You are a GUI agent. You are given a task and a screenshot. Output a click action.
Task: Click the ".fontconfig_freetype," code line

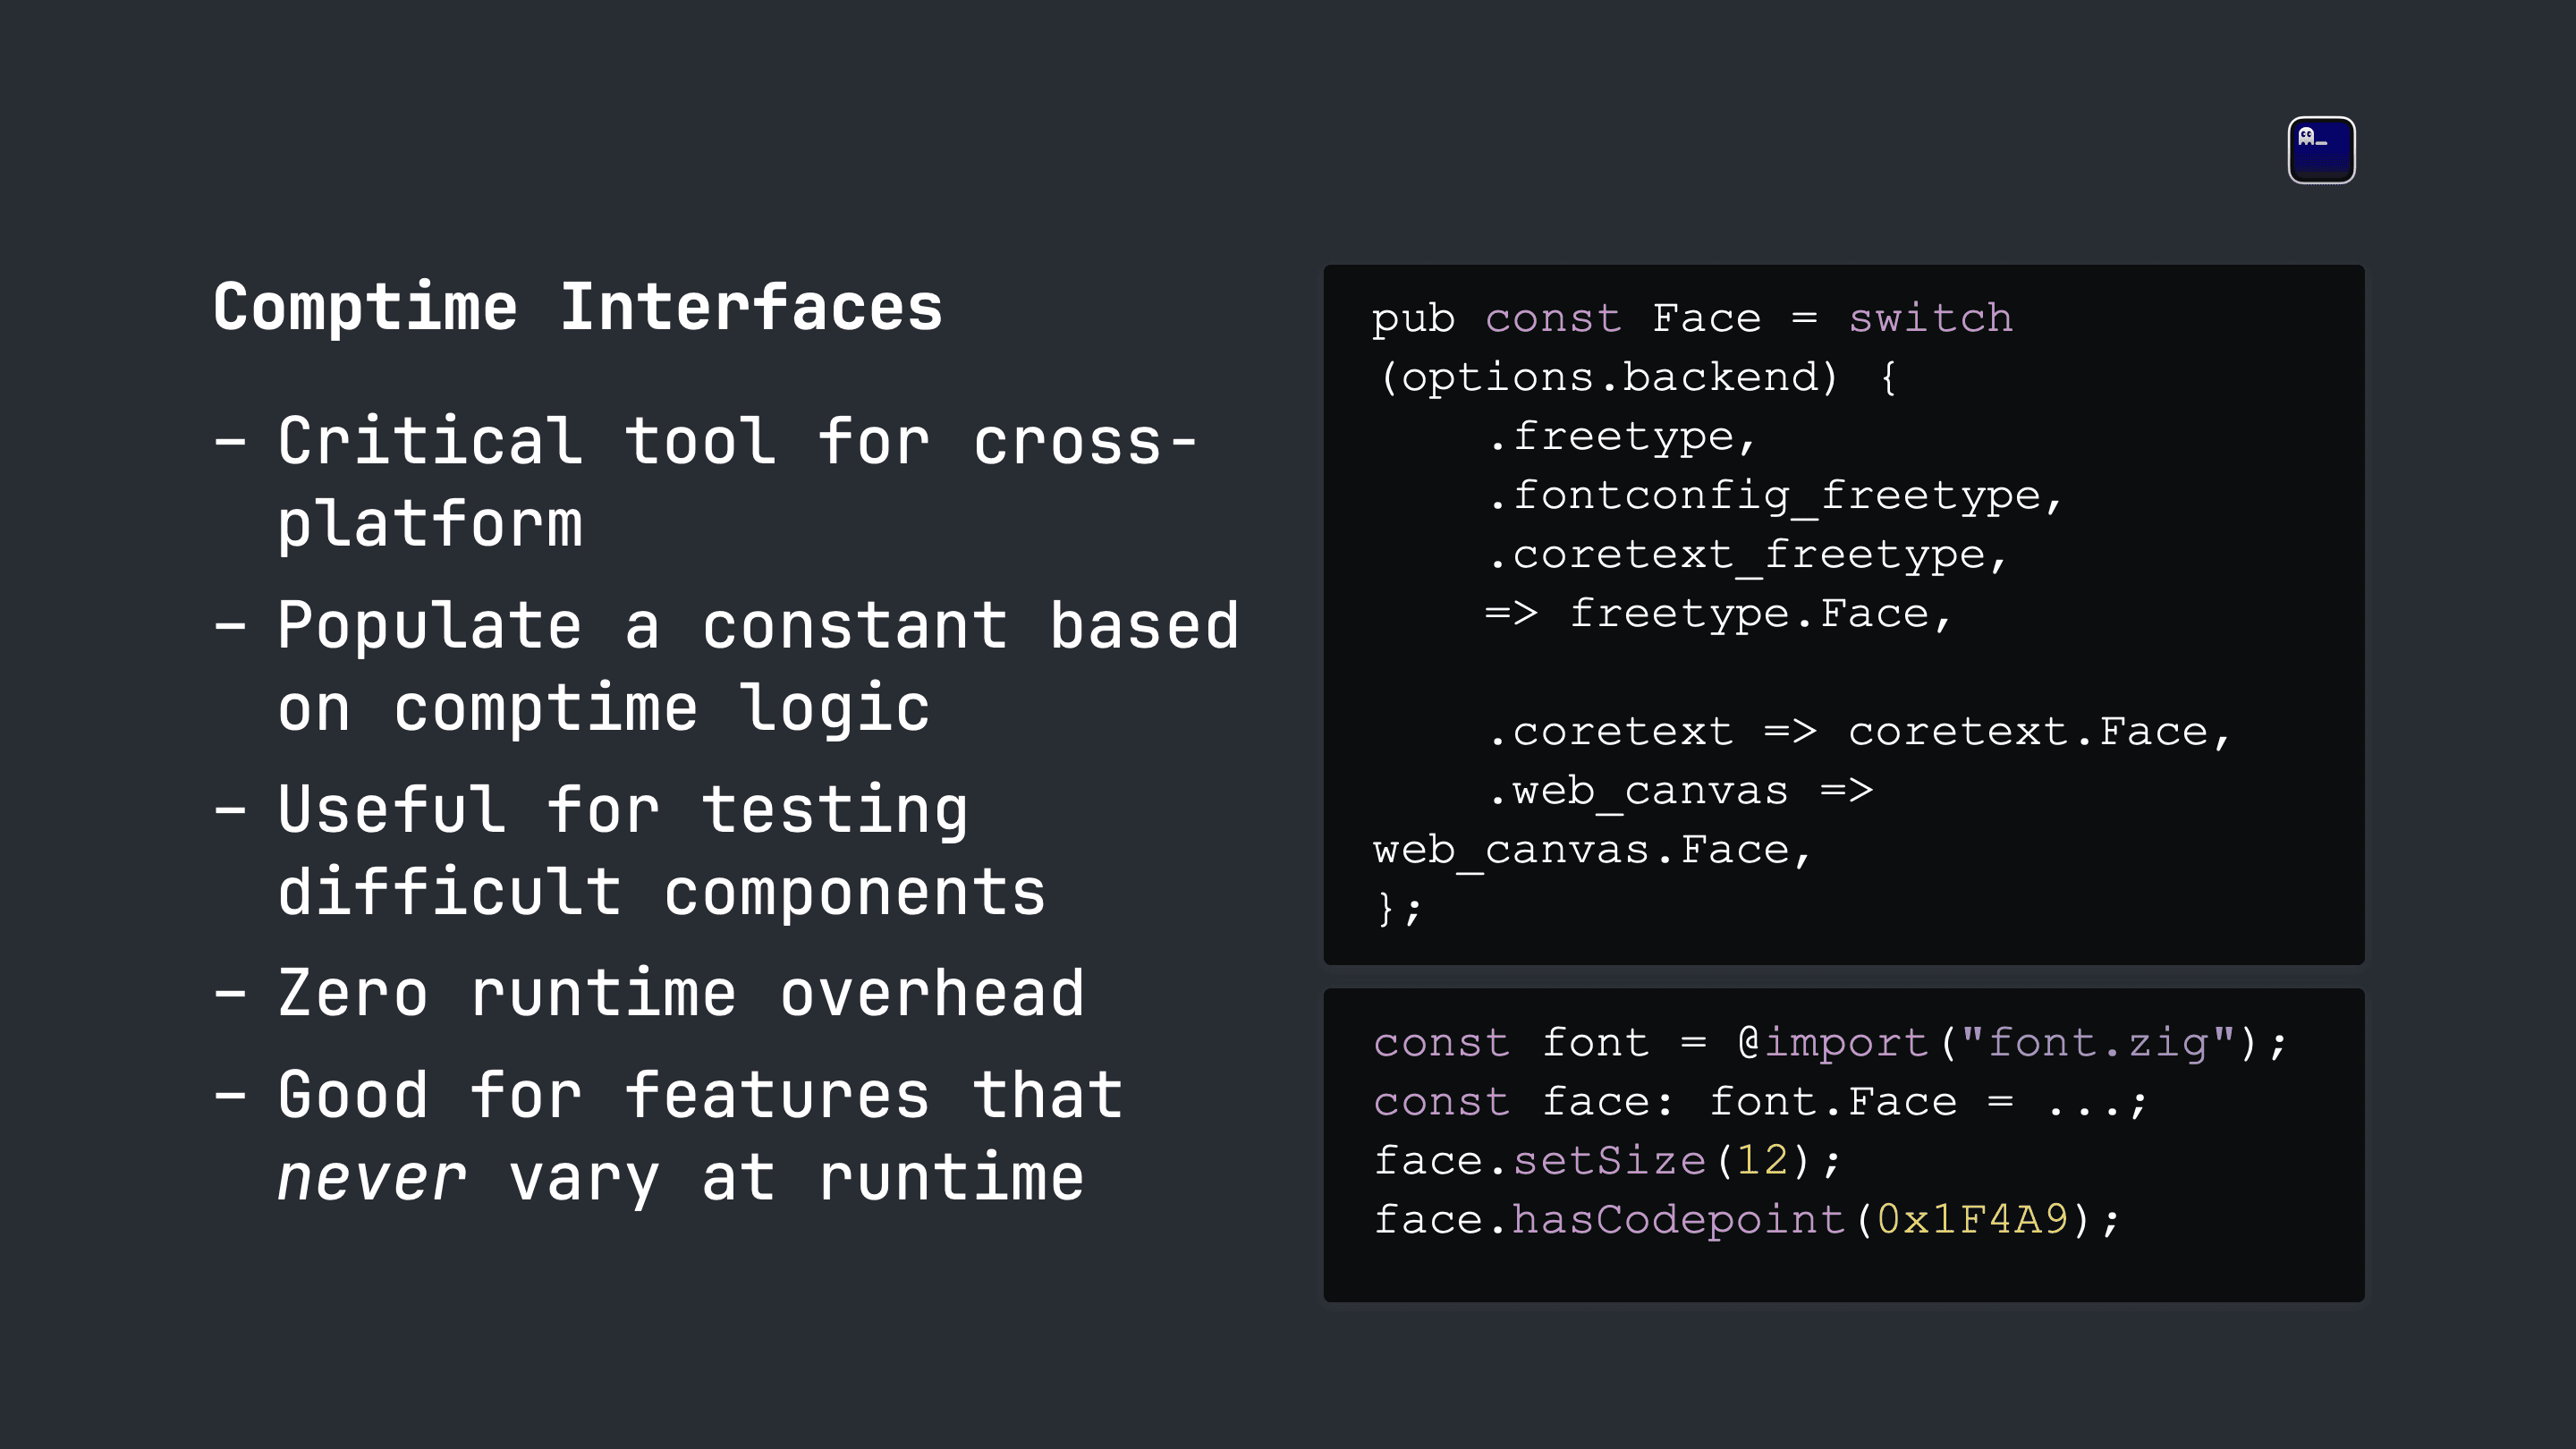(1775, 496)
